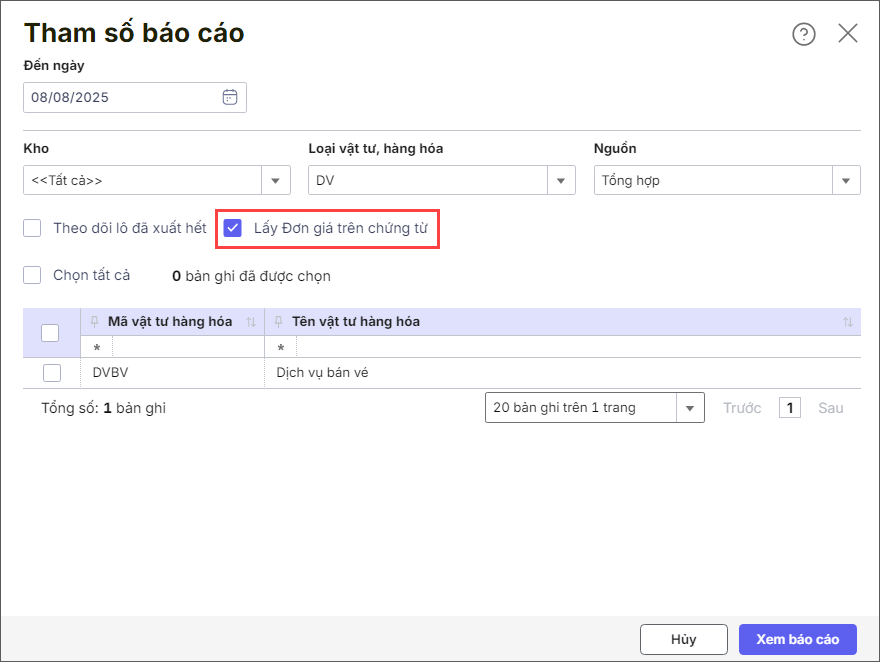
Task: Expand the Kho dropdown
Action: click(x=276, y=181)
